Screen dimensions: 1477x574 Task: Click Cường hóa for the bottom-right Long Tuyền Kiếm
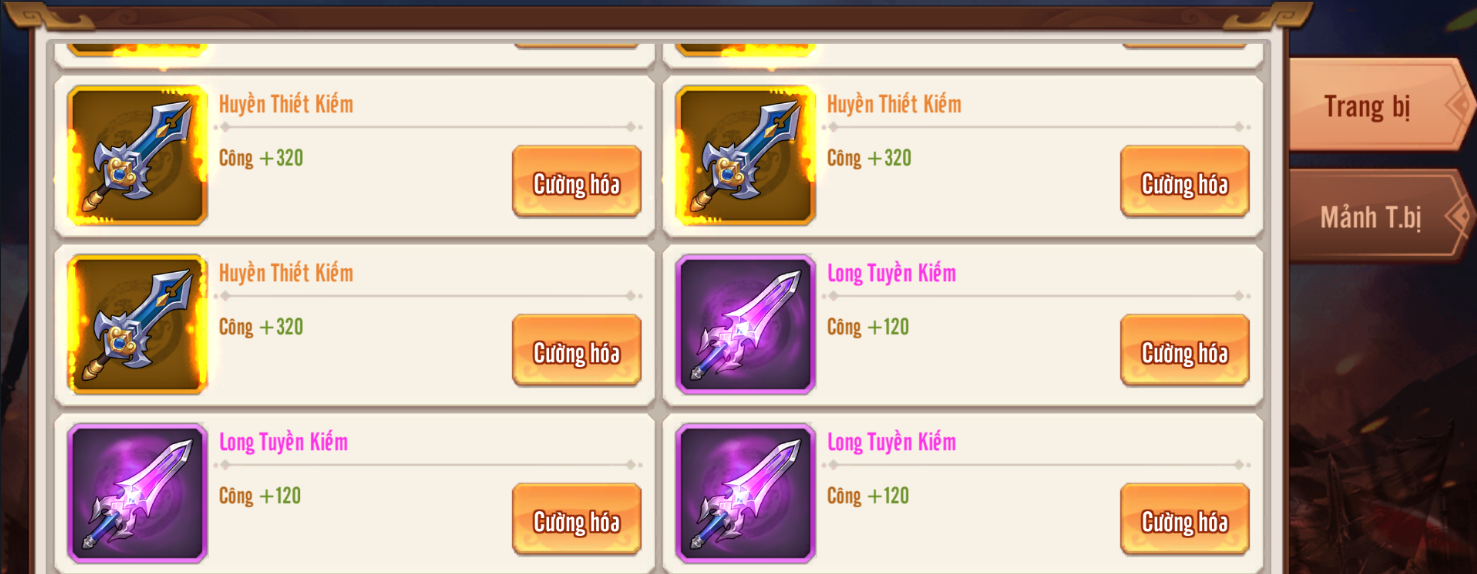(1185, 520)
